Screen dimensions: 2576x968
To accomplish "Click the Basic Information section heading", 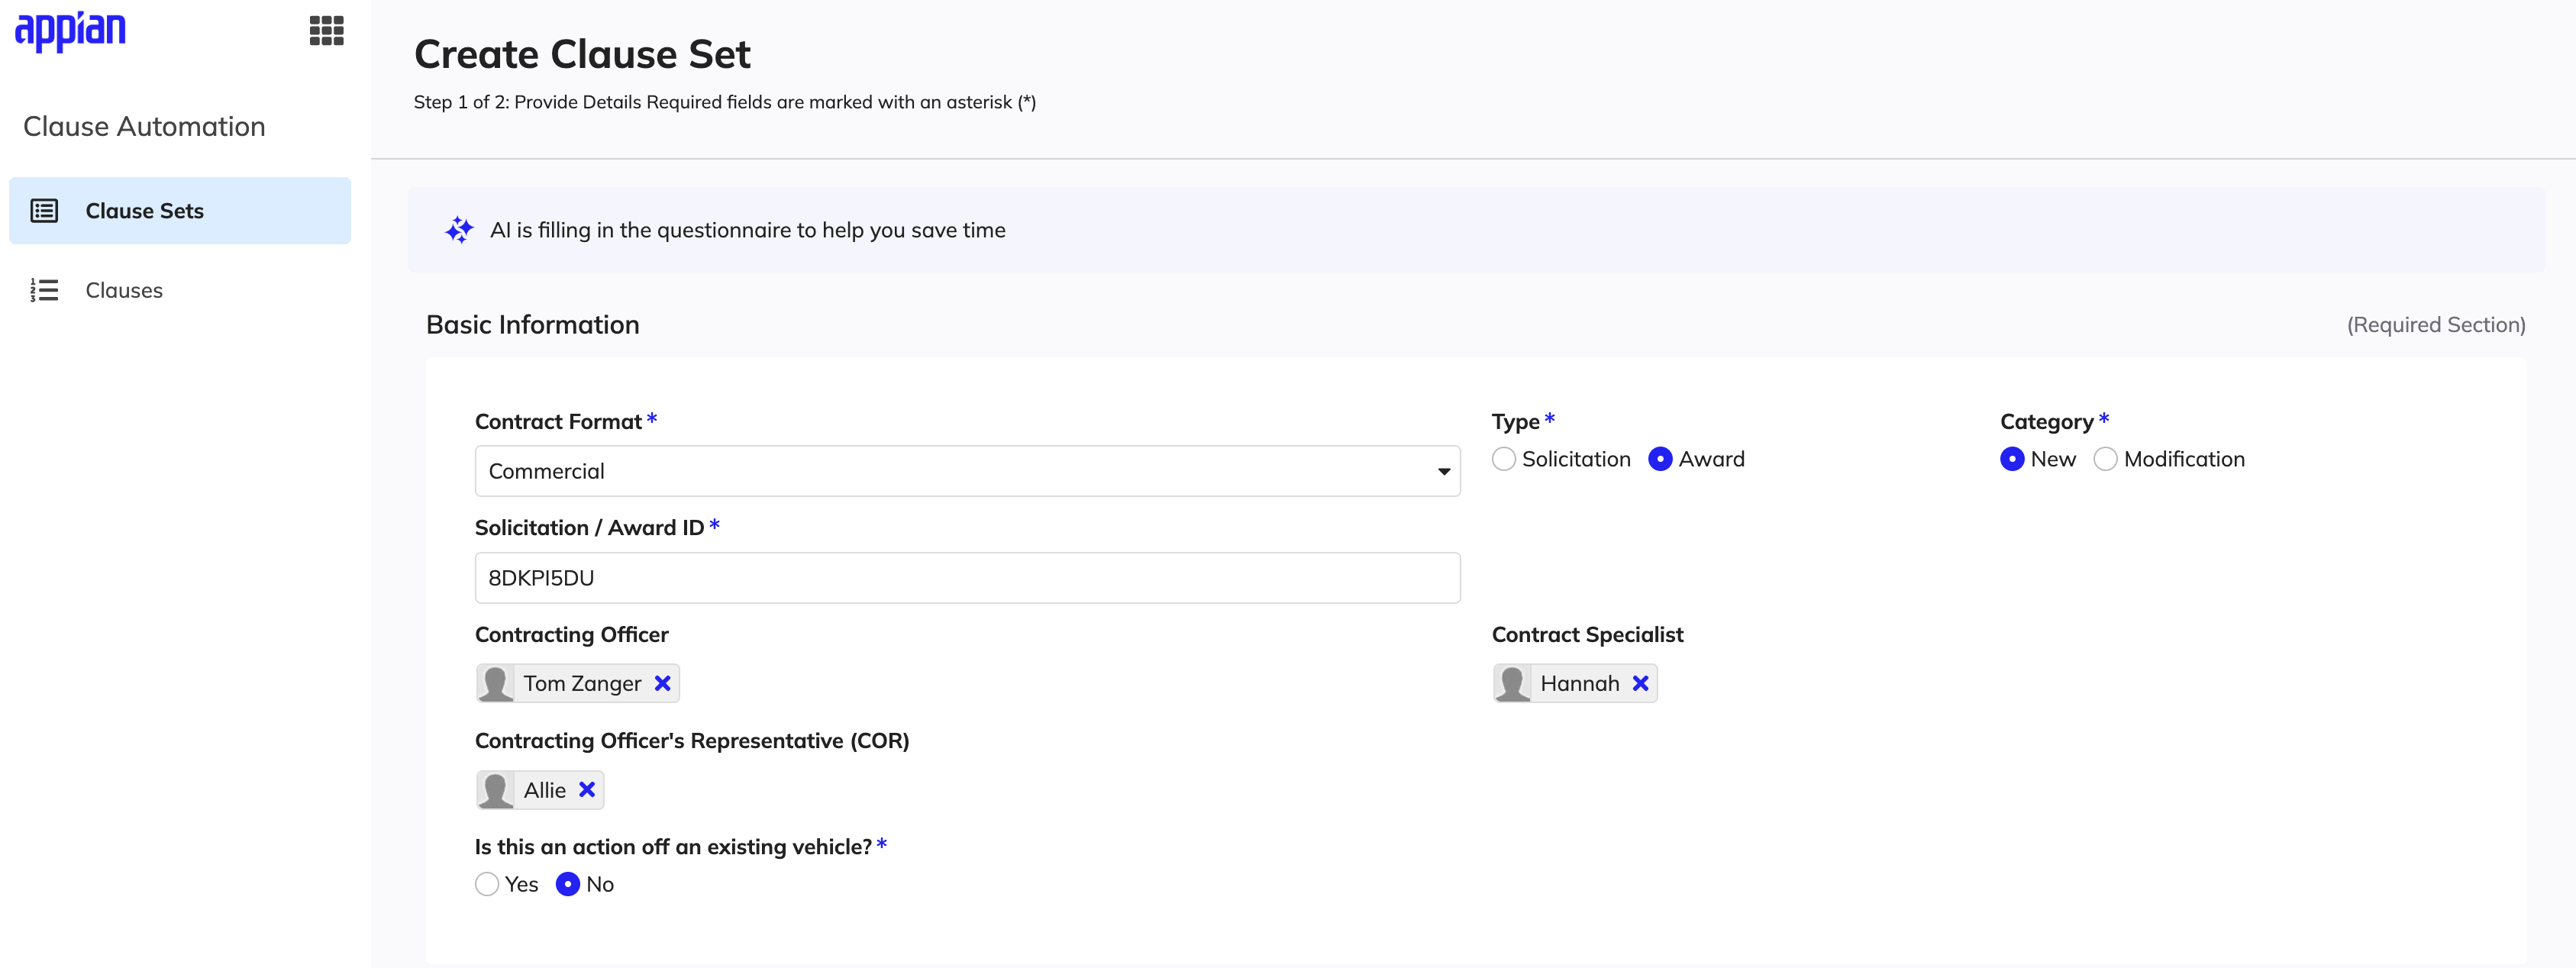I will pos(532,324).
